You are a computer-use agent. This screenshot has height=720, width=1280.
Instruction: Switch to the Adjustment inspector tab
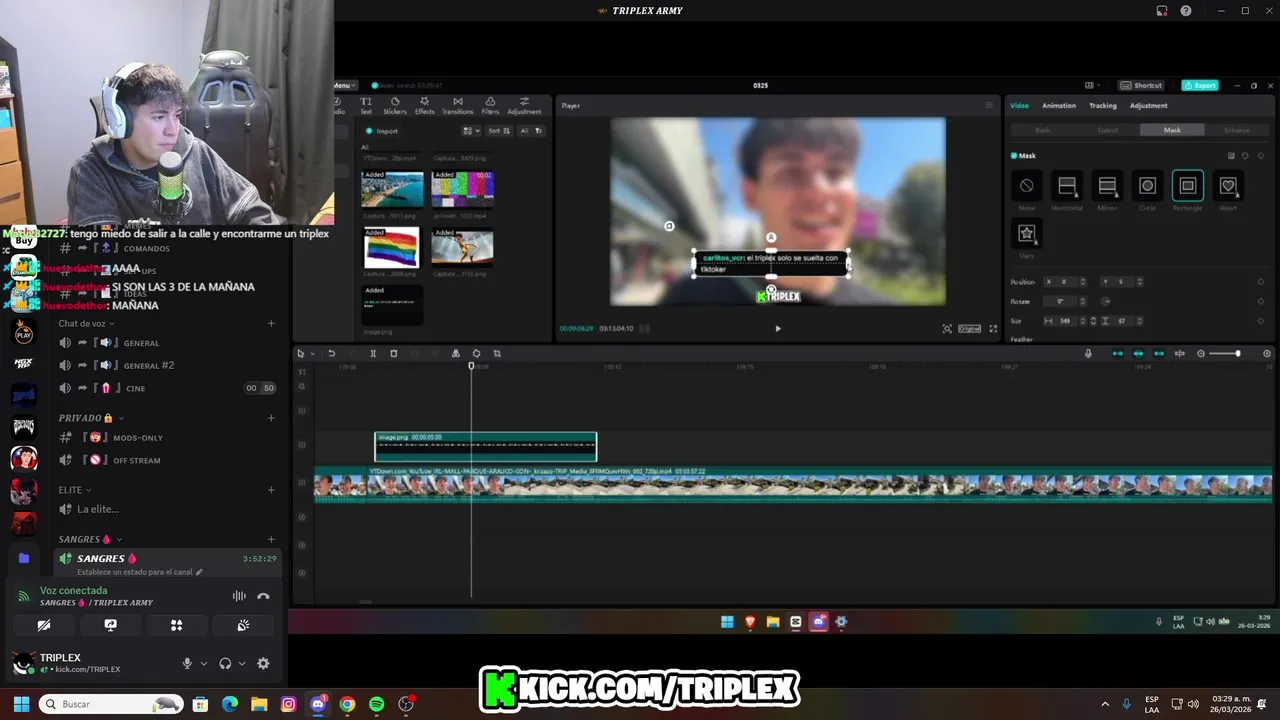1148,105
